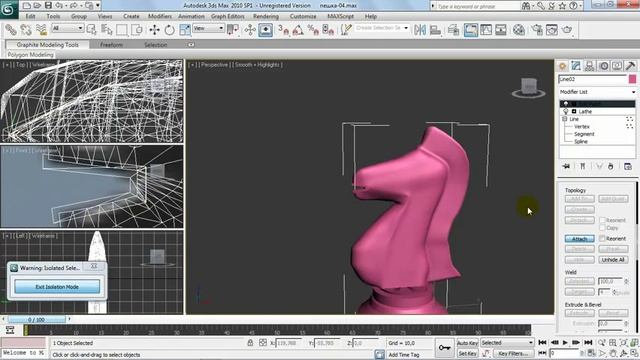This screenshot has width=640, height=360.
Task: Check the Reorient box beside Attach
Action: point(602,238)
